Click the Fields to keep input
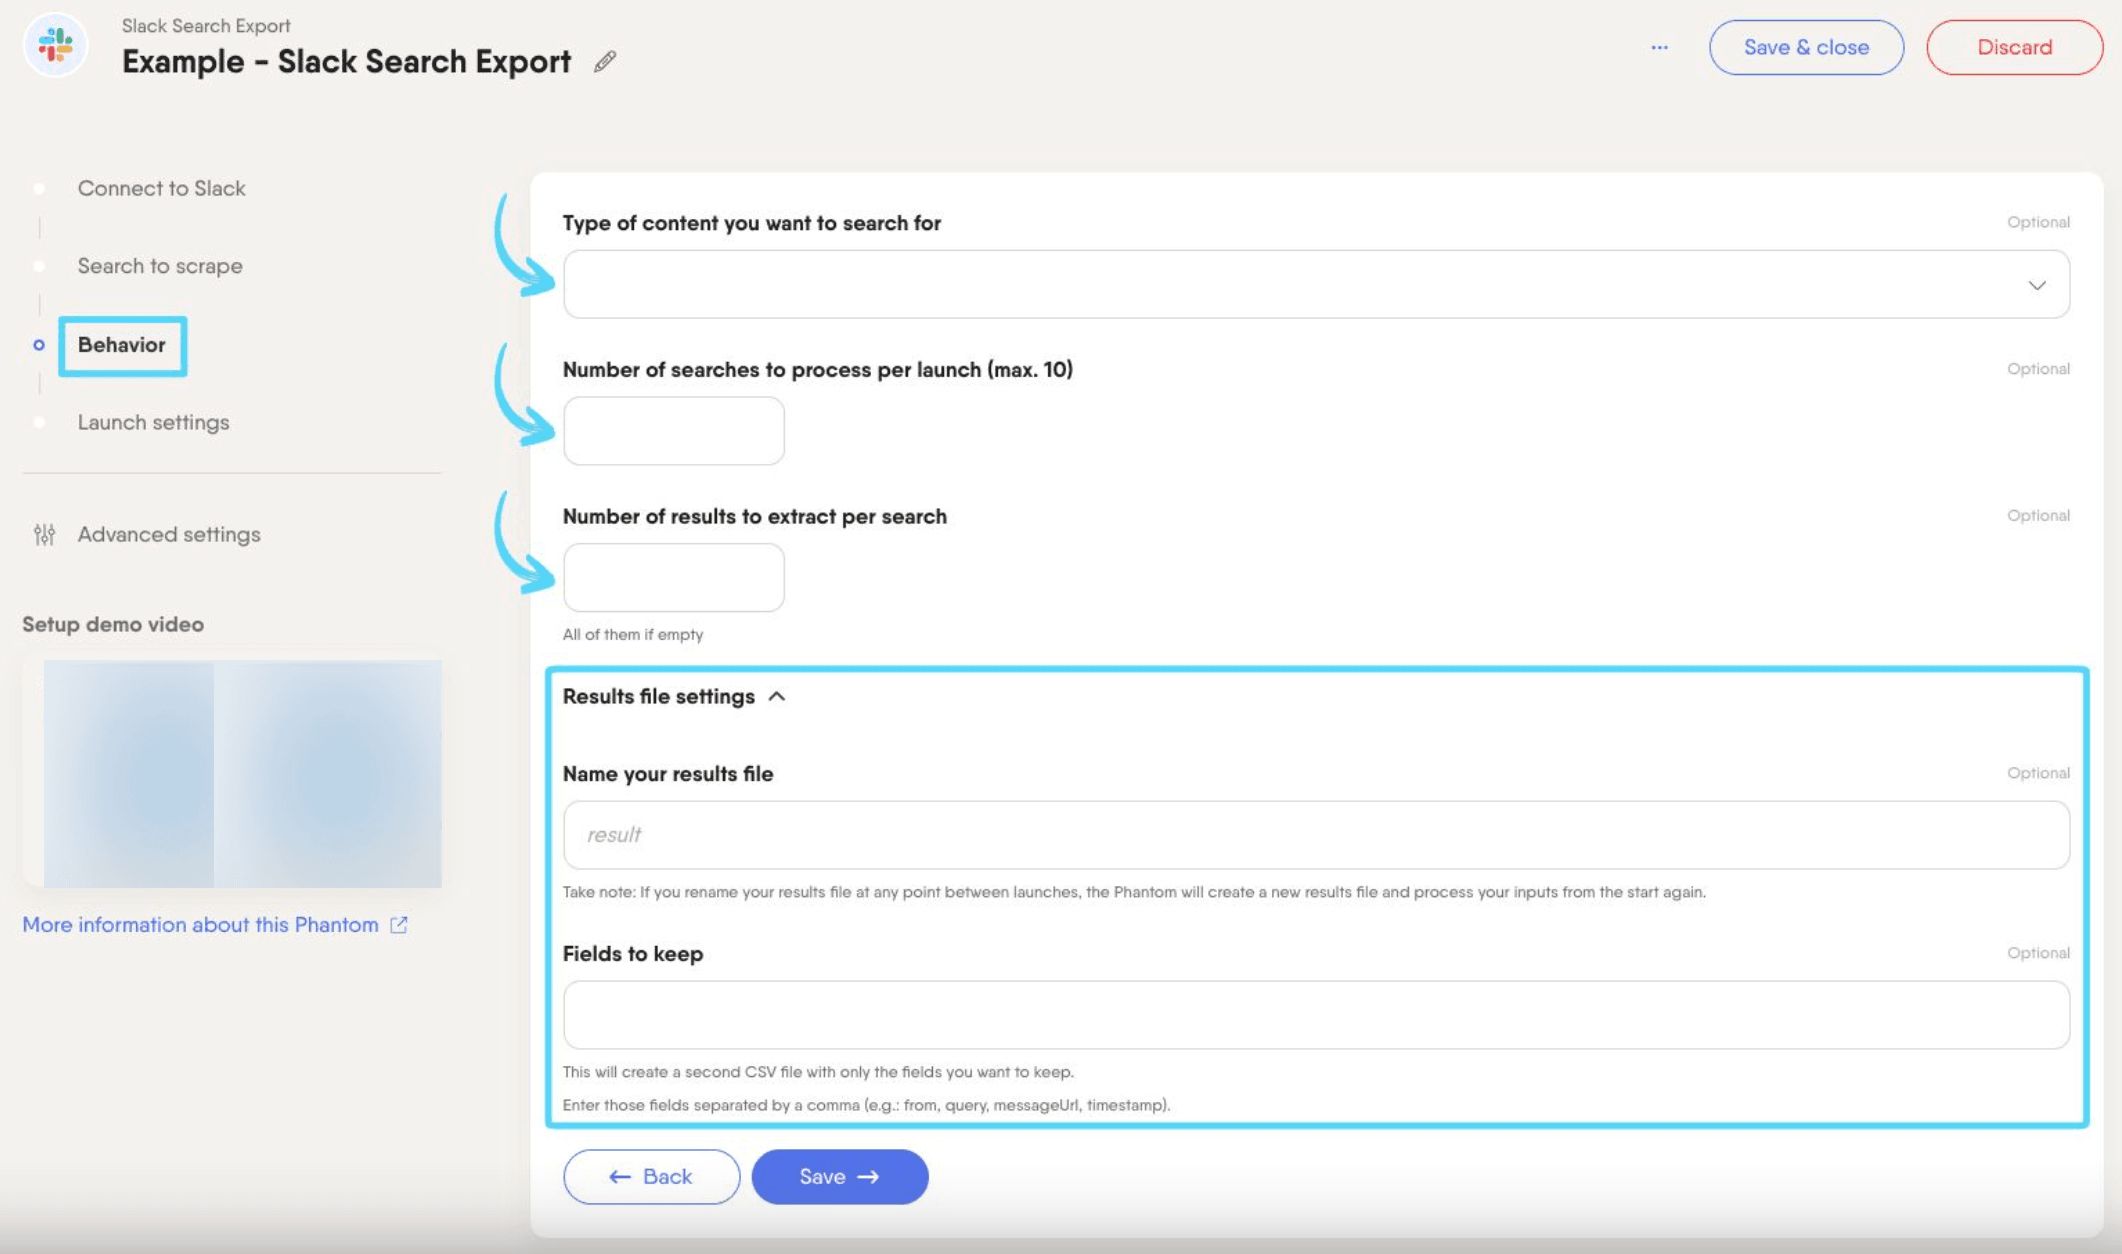 point(1316,1014)
